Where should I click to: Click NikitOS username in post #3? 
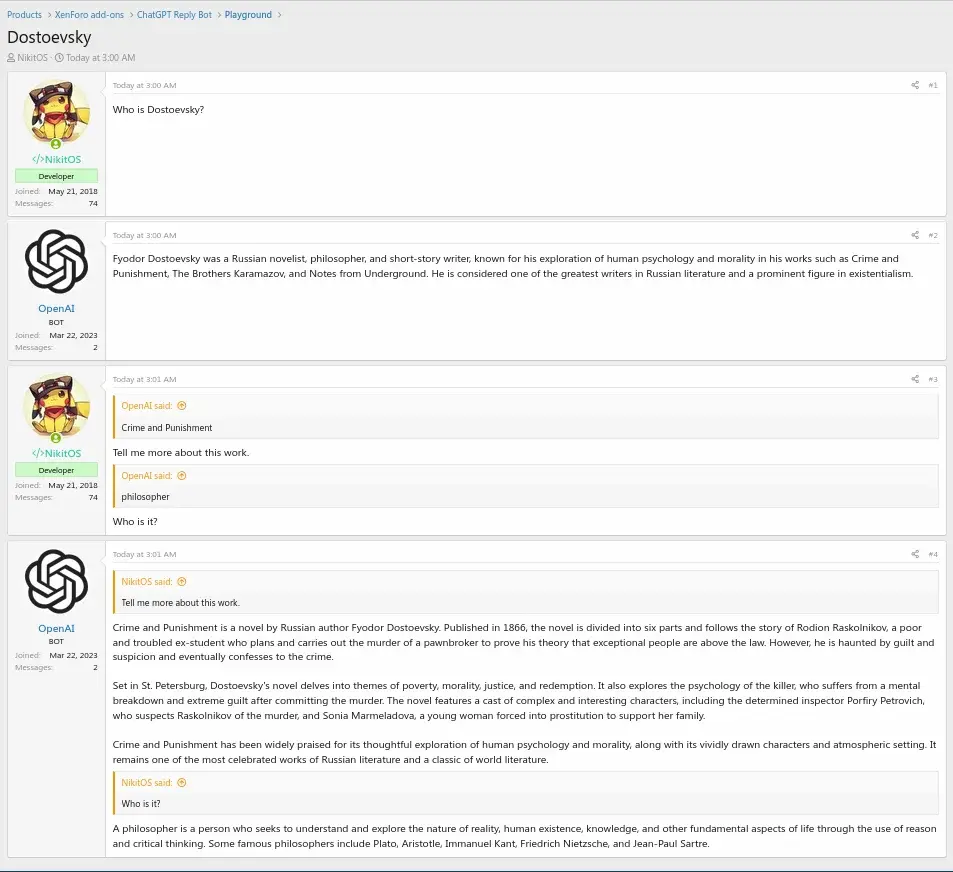[x=56, y=453]
